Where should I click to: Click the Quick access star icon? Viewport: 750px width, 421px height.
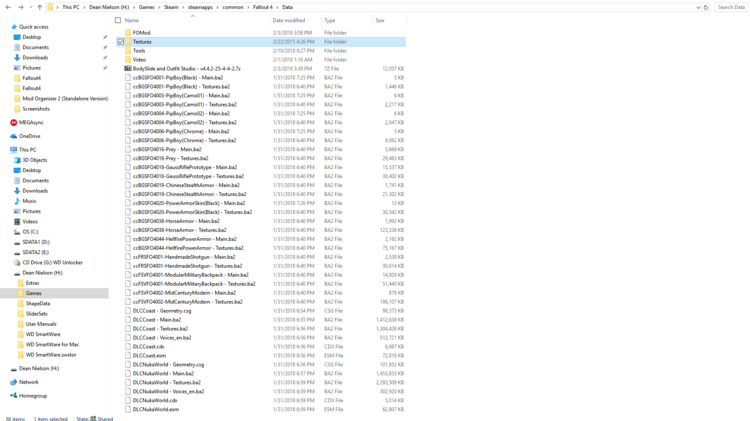click(14, 27)
